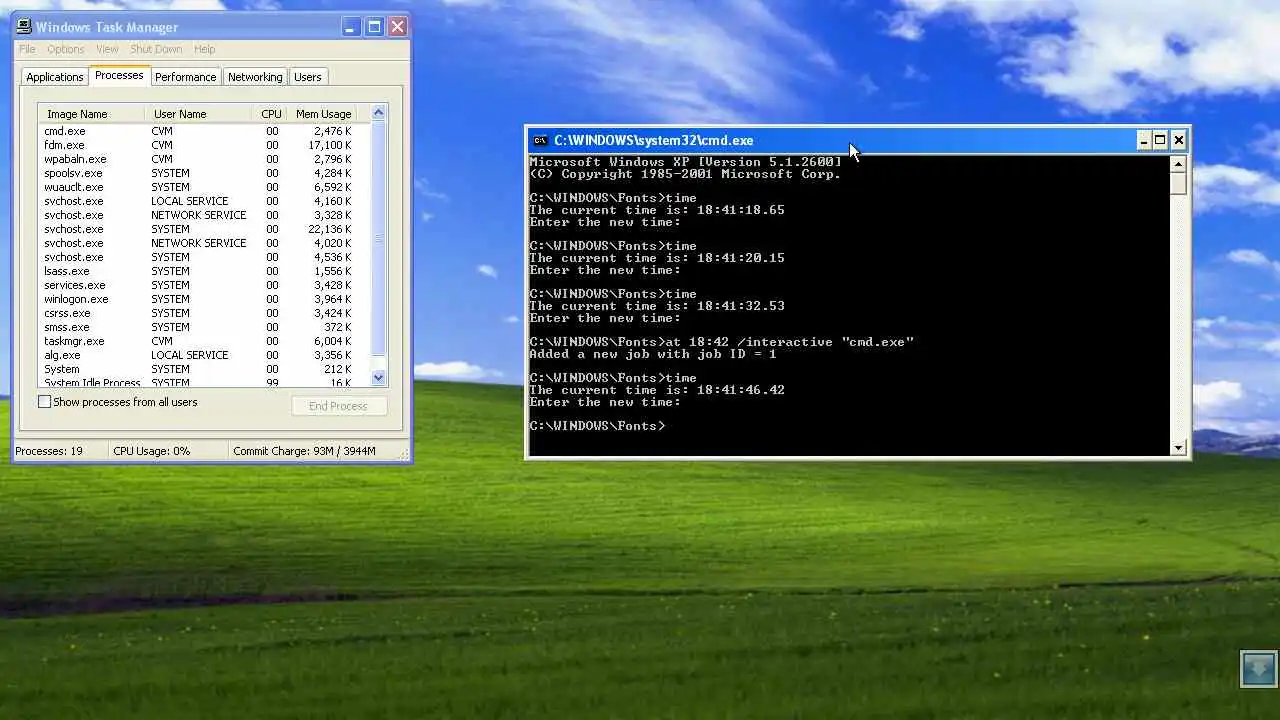Click the cmd.exe window title bar icon
This screenshot has width=1280, height=720.
(x=540, y=141)
